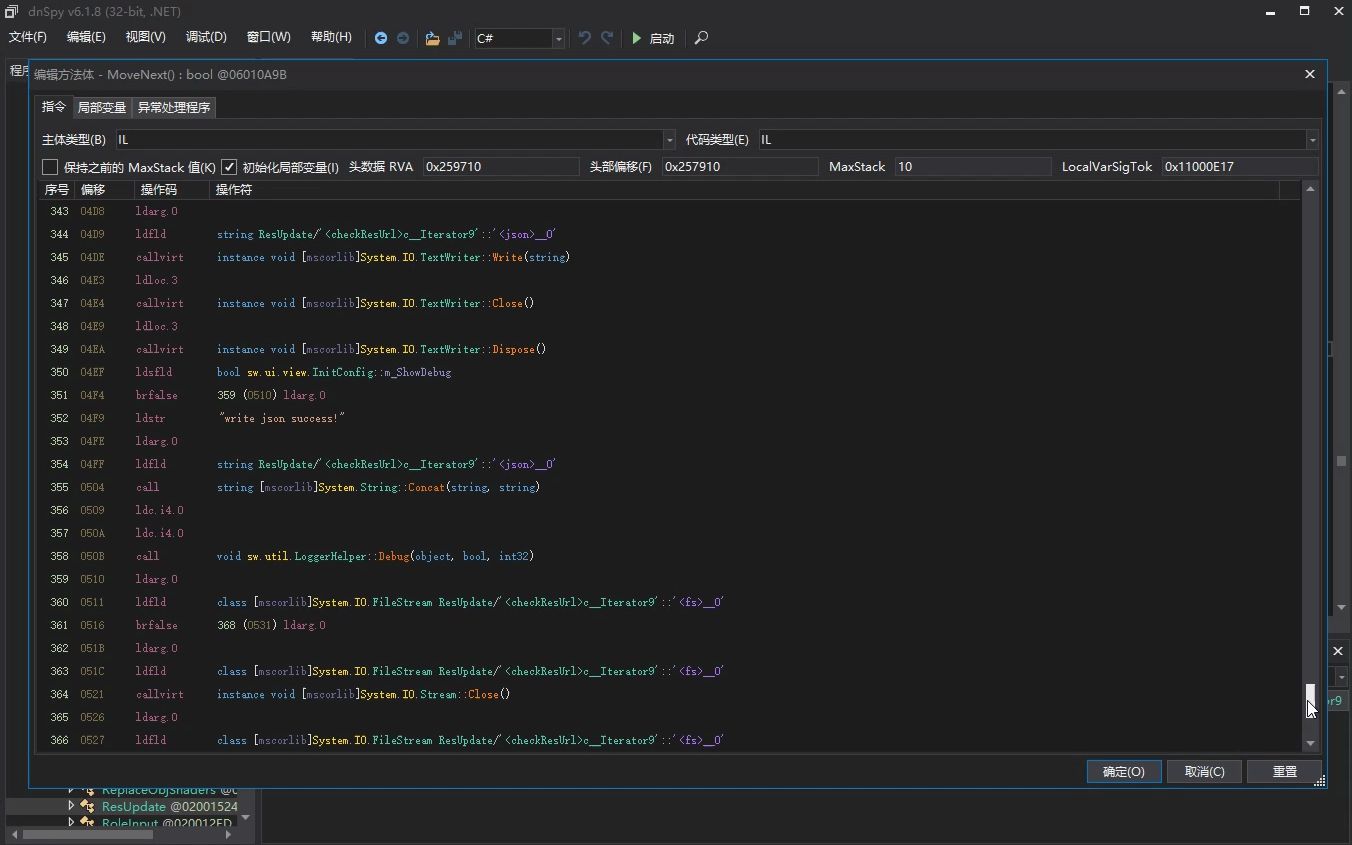
Task: Click the undo arrow in the toolbar
Action: coord(585,38)
